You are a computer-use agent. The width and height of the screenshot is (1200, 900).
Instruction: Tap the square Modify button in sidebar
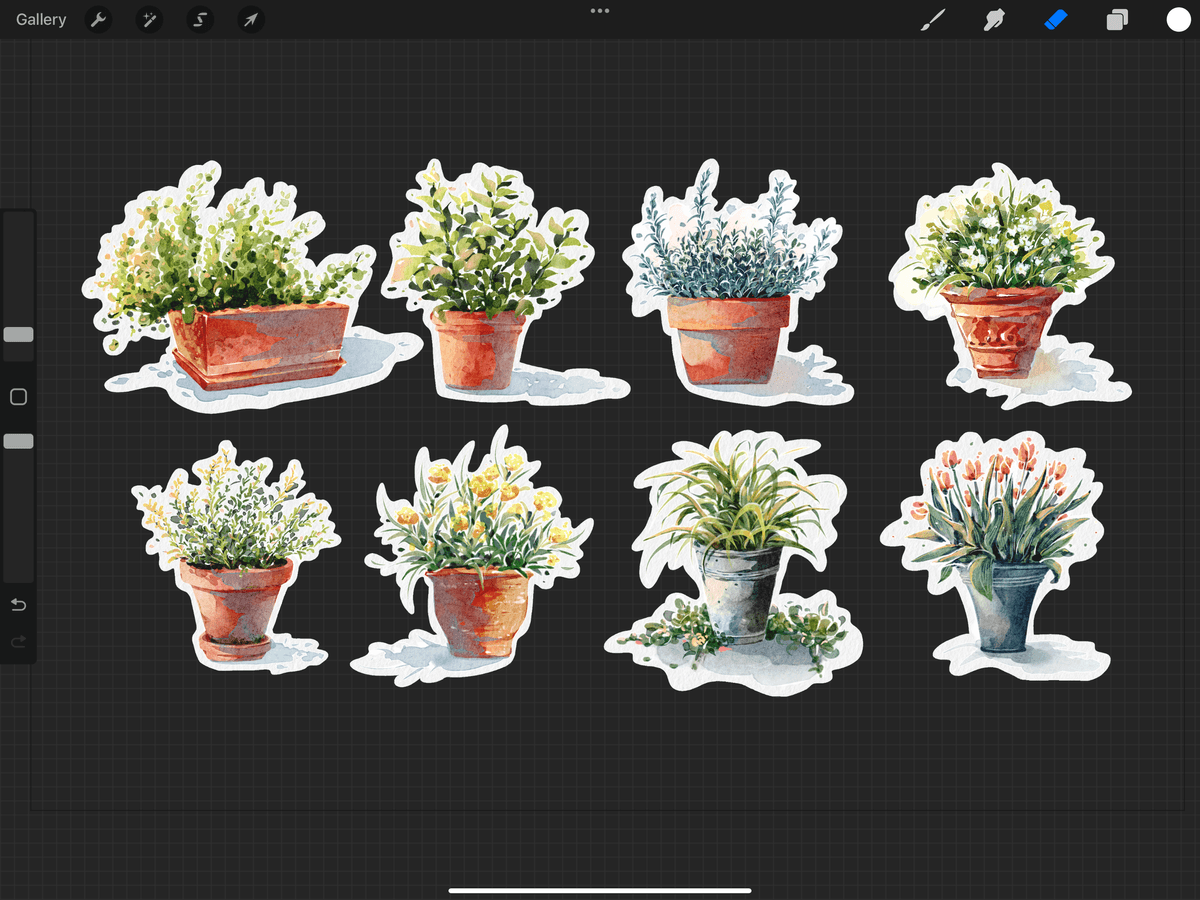click(x=18, y=397)
